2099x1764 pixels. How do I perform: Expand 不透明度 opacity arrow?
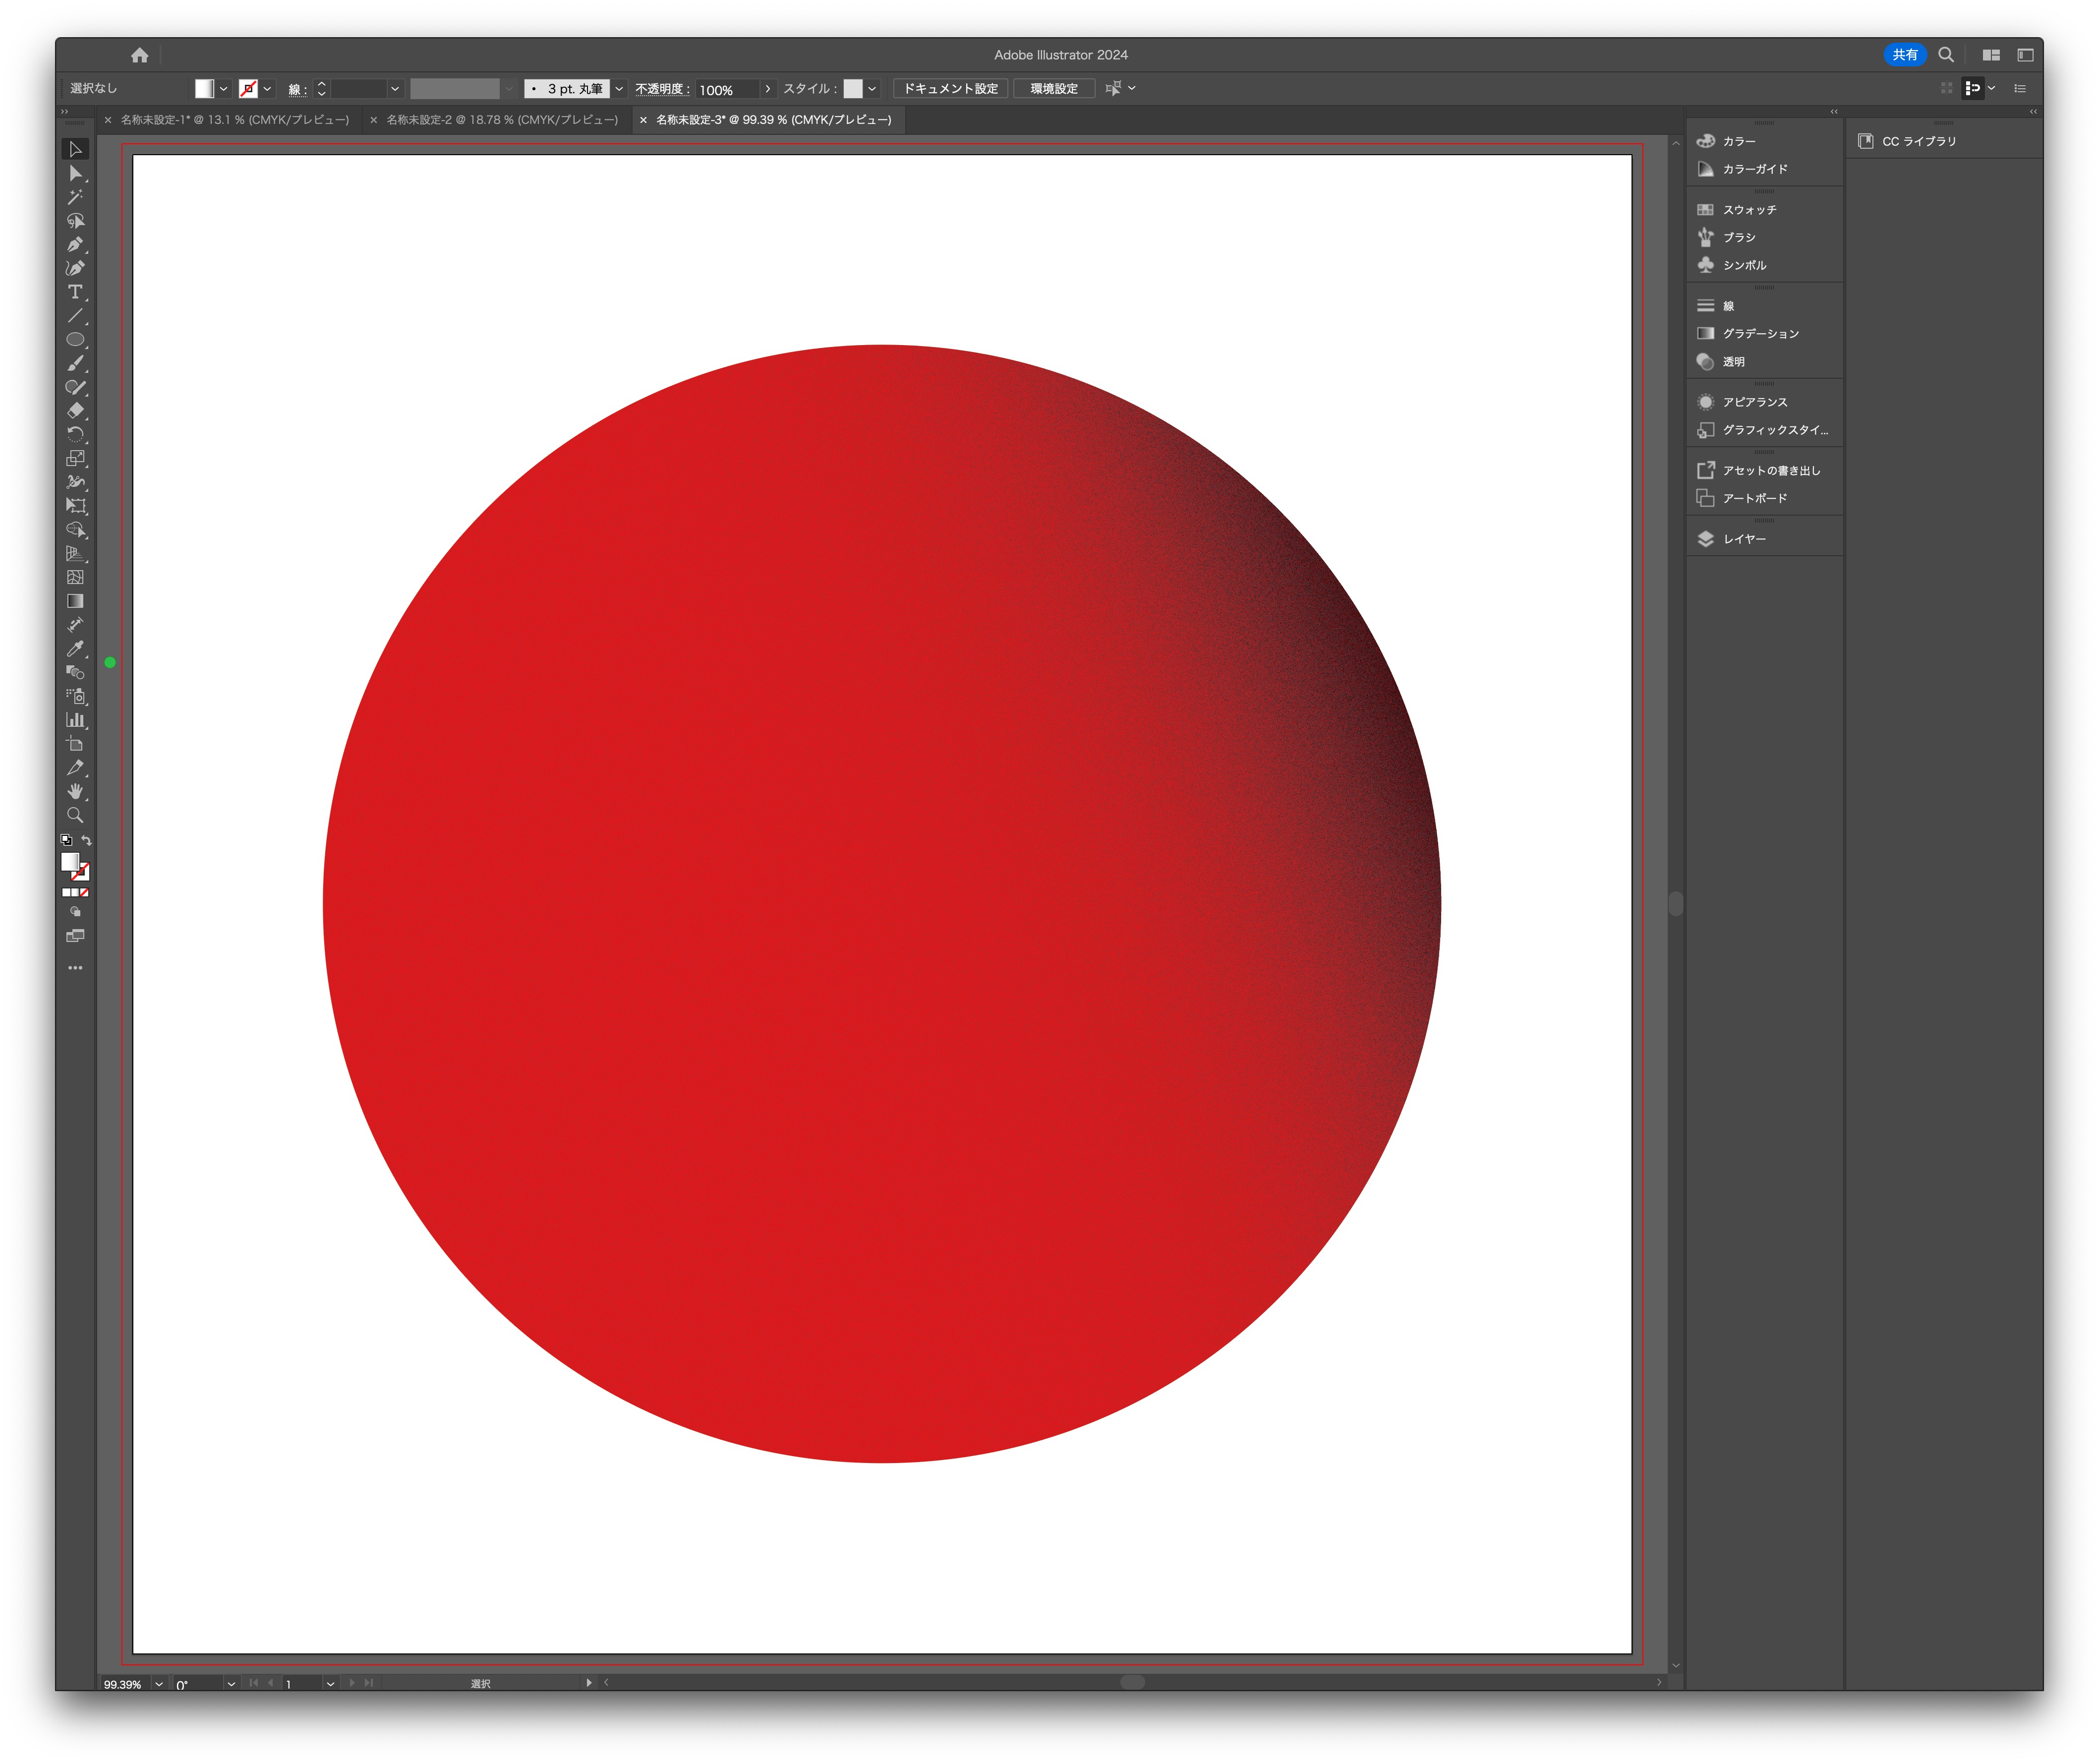click(x=767, y=89)
